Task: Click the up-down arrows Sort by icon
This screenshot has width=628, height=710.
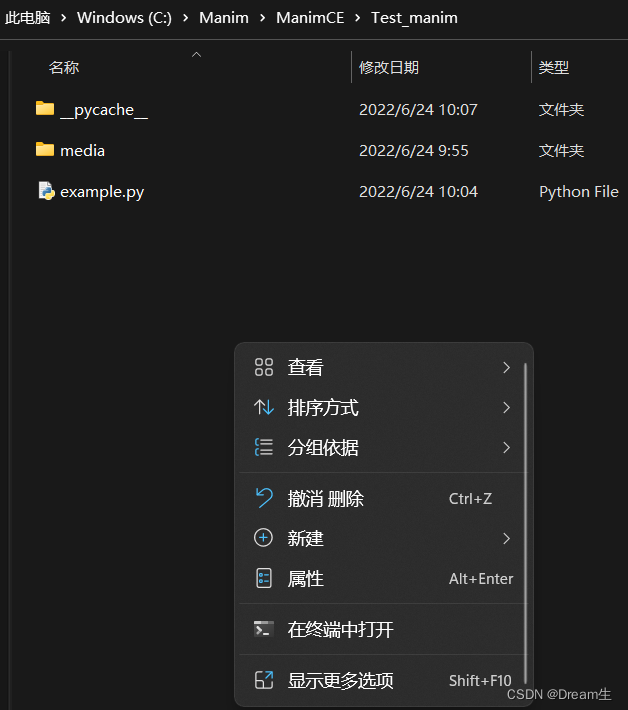Action: (264, 407)
